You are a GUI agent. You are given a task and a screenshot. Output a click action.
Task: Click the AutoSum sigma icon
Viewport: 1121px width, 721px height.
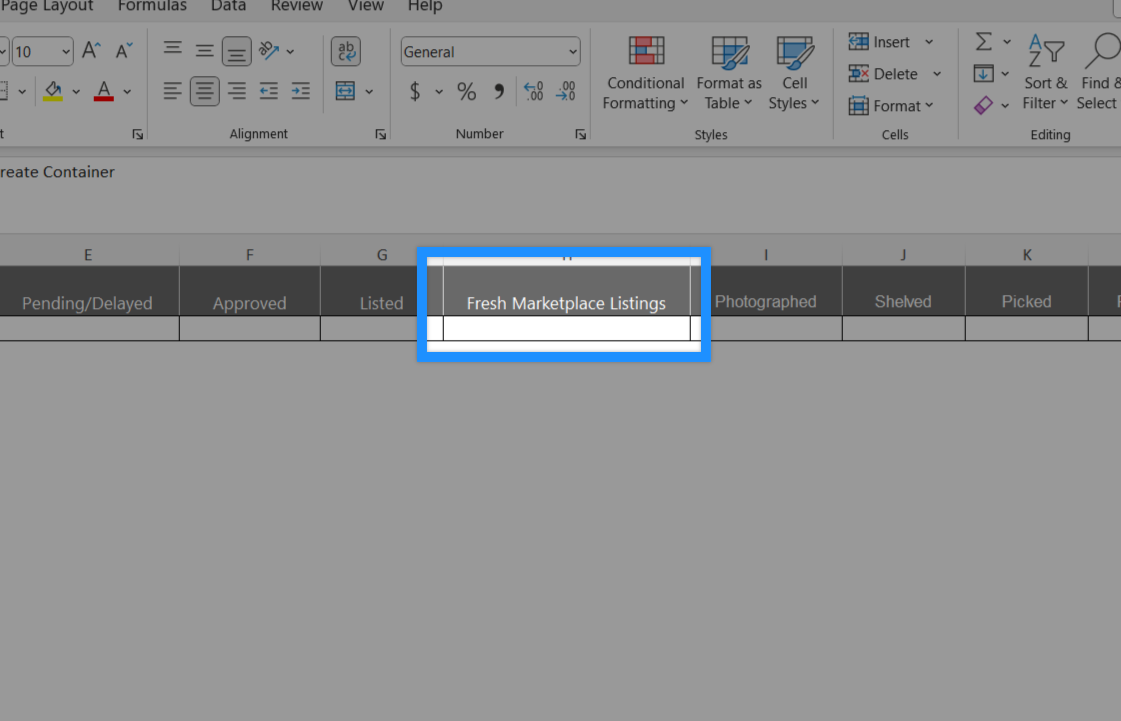[x=984, y=41]
